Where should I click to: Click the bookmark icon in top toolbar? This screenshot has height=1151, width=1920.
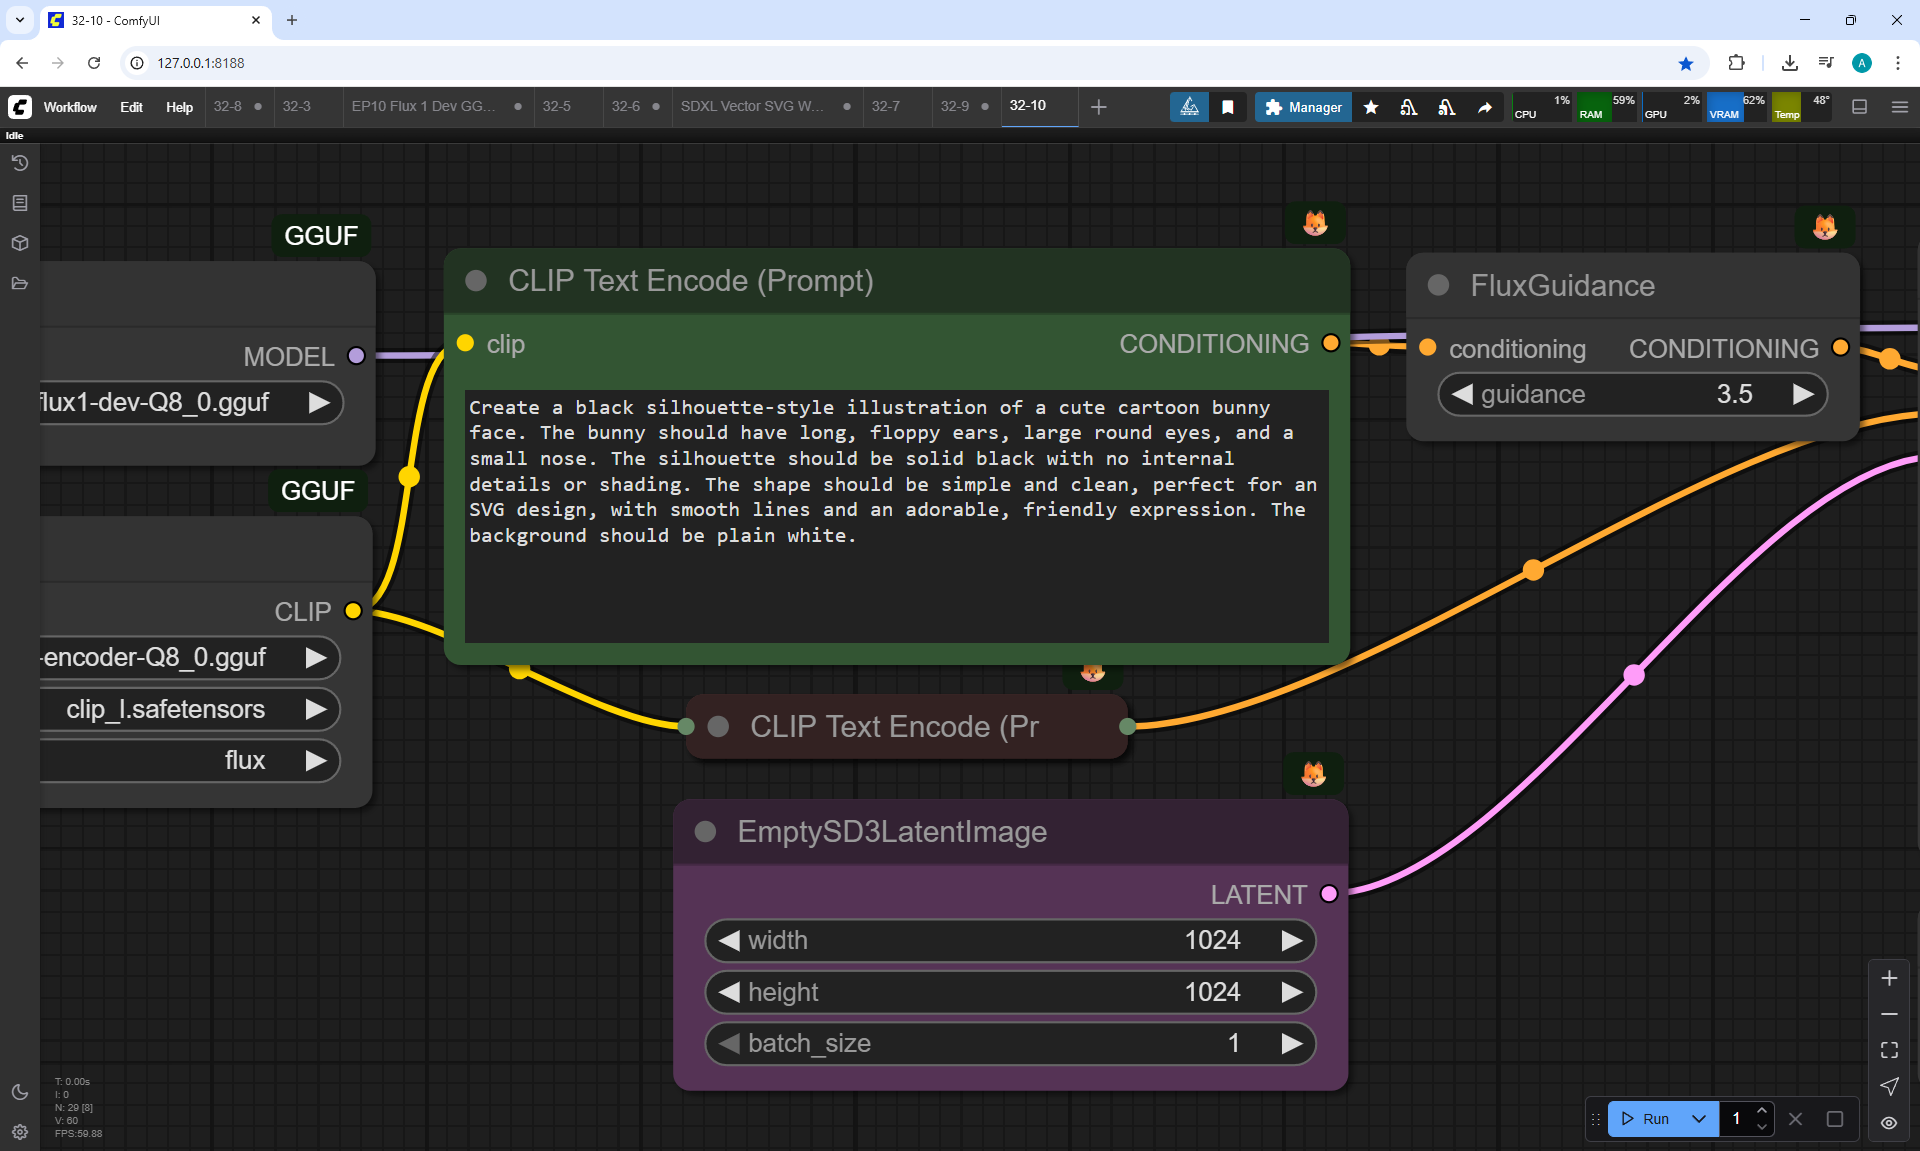pyautogui.click(x=1228, y=107)
